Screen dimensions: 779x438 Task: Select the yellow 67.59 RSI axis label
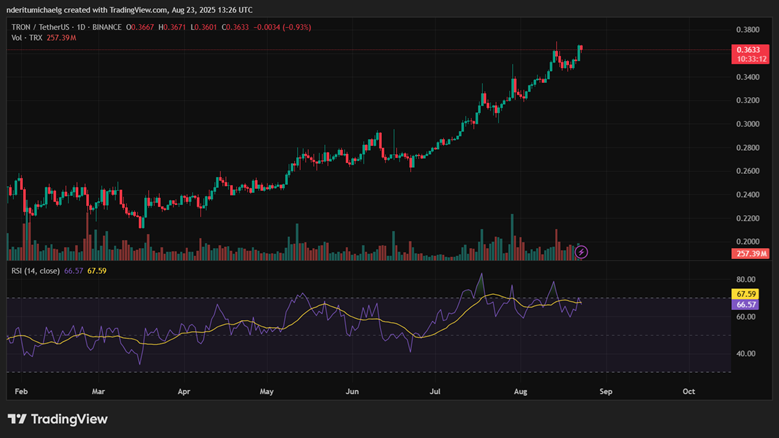click(746, 294)
